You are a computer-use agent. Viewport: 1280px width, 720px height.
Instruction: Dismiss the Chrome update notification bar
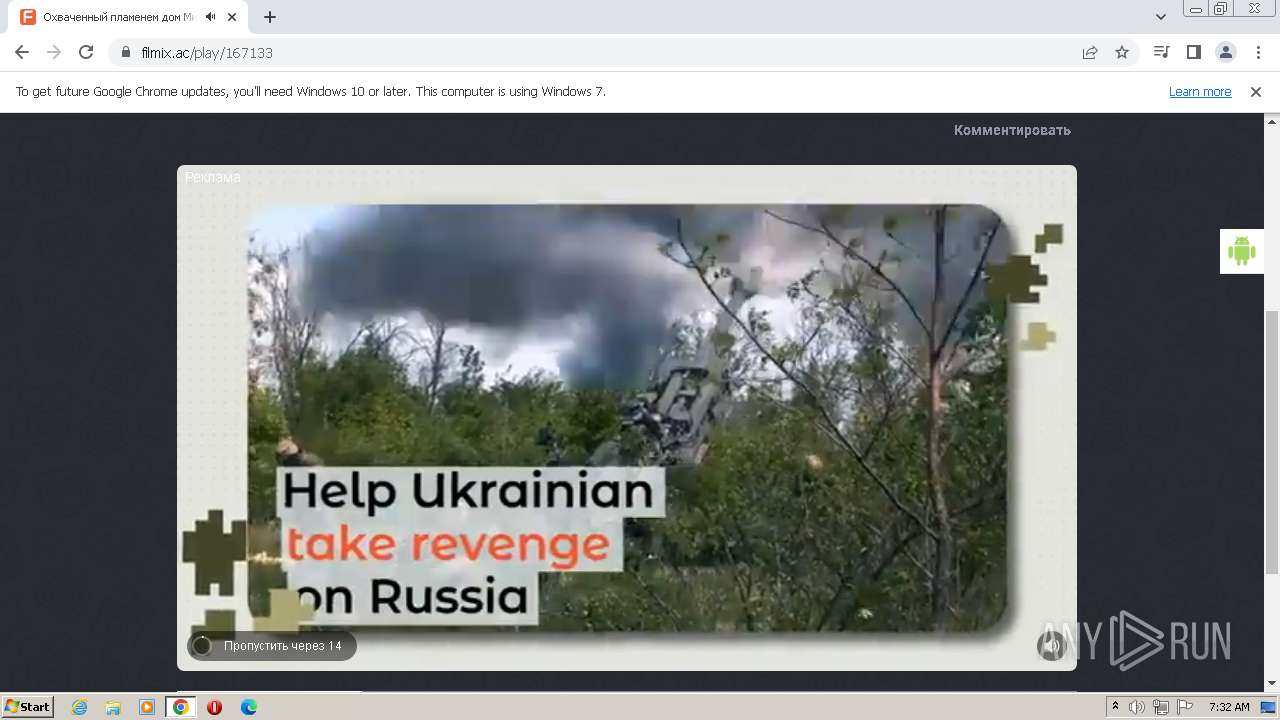coord(1256,91)
